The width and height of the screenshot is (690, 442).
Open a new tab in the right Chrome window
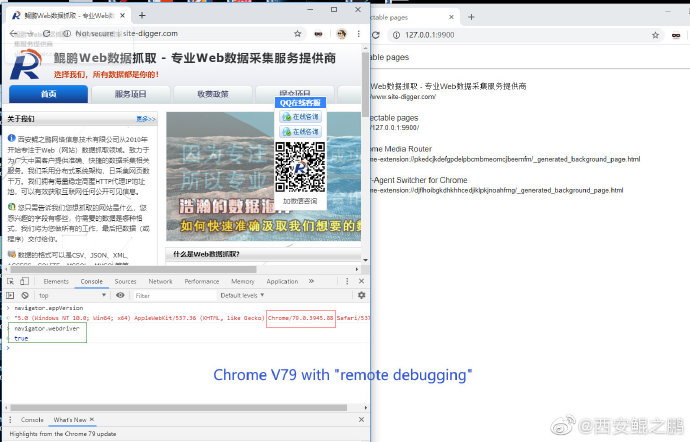coord(471,17)
